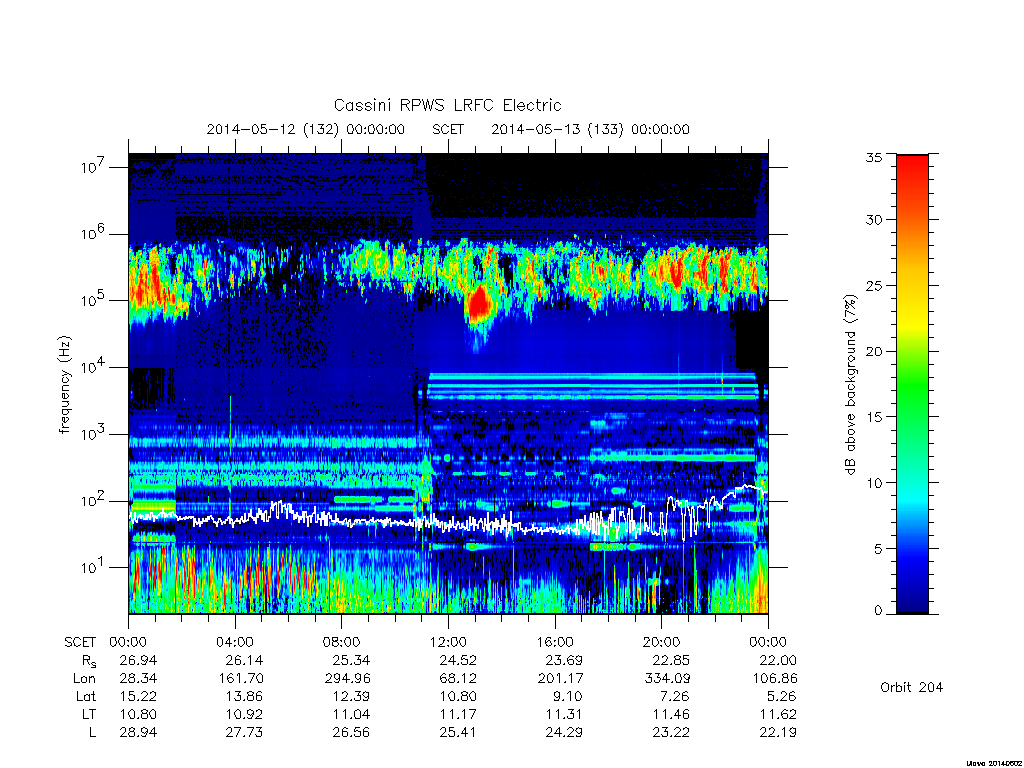The height and width of the screenshot is (768, 1024).
Task: Click the LT value '11.31'
Action: tap(564, 714)
